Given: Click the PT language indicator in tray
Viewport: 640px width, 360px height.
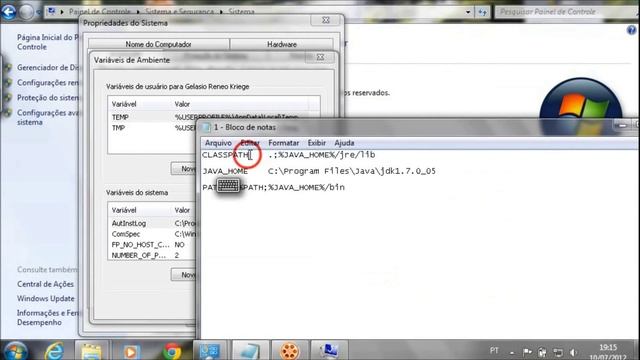Looking at the screenshot, I should (x=494, y=351).
